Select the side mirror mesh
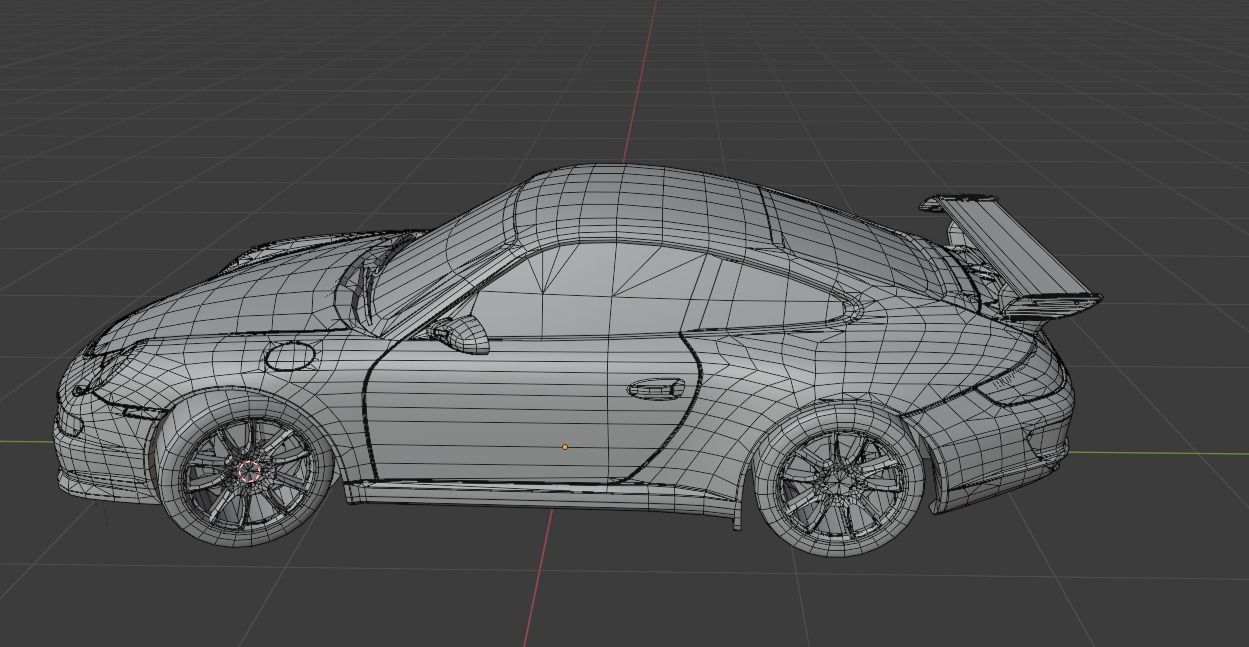Screen dimensions: 1249x647 pyautogui.click(x=458, y=334)
